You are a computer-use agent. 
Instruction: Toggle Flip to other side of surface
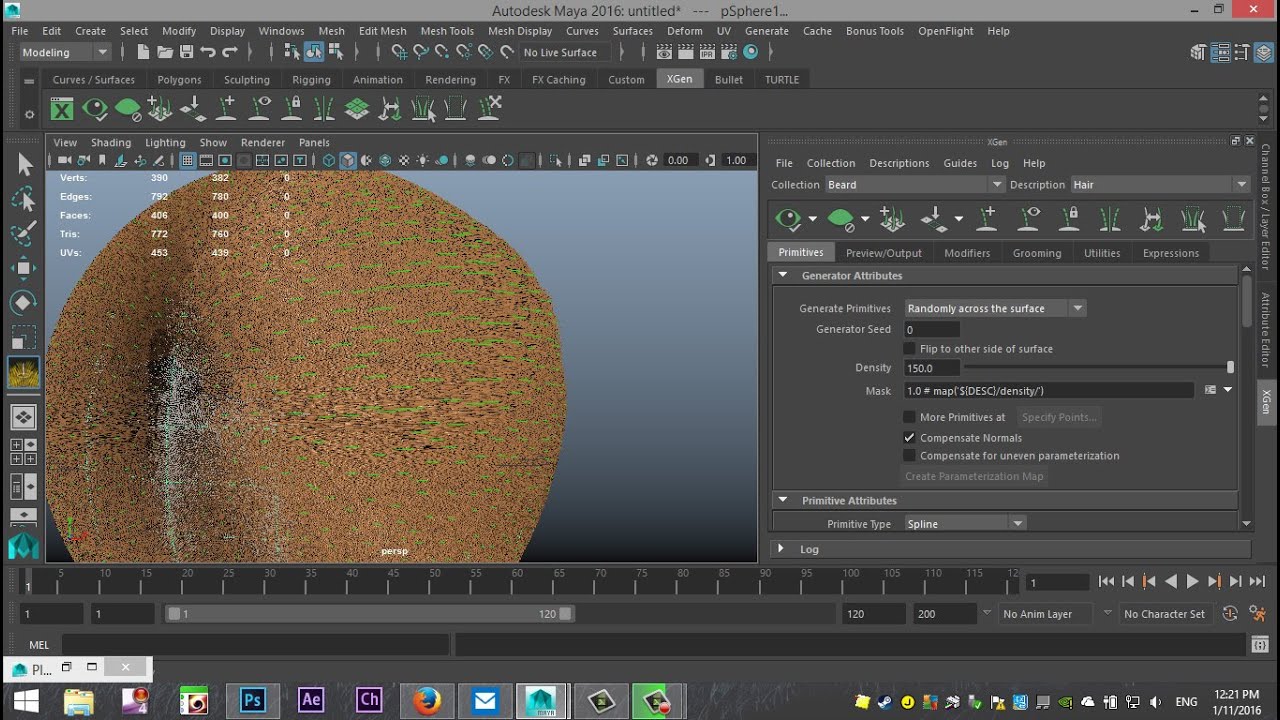(909, 349)
